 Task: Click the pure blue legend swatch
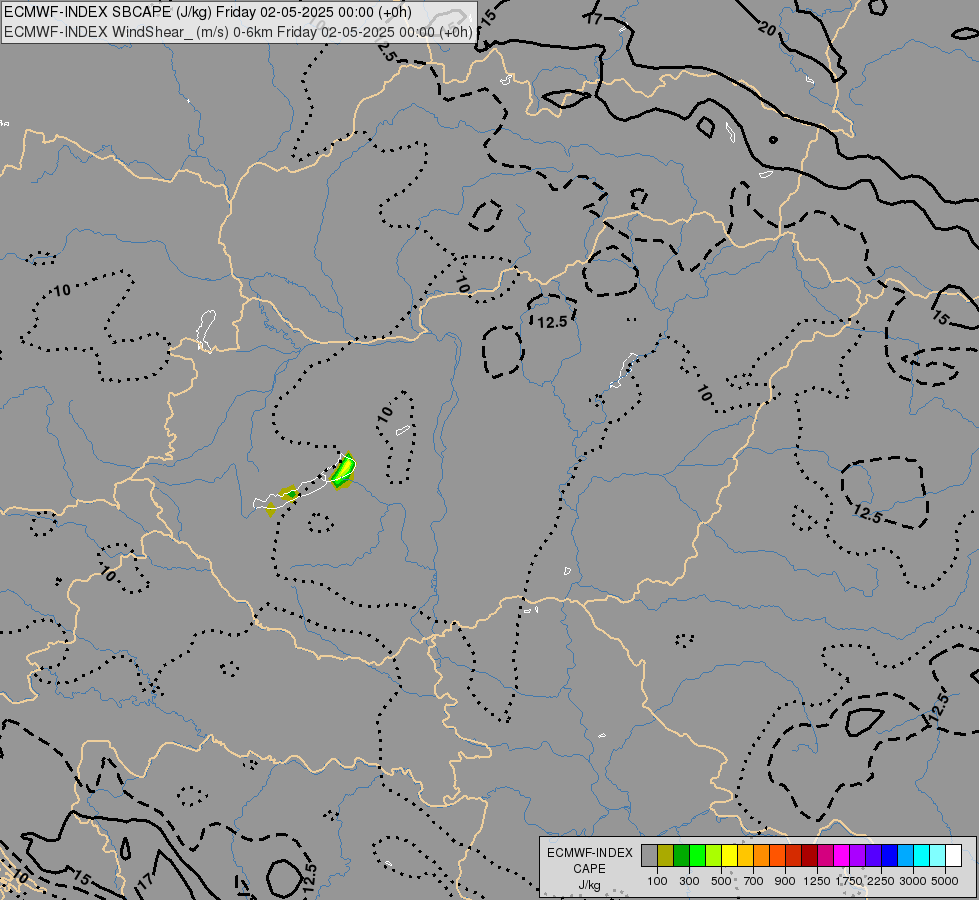point(890,855)
